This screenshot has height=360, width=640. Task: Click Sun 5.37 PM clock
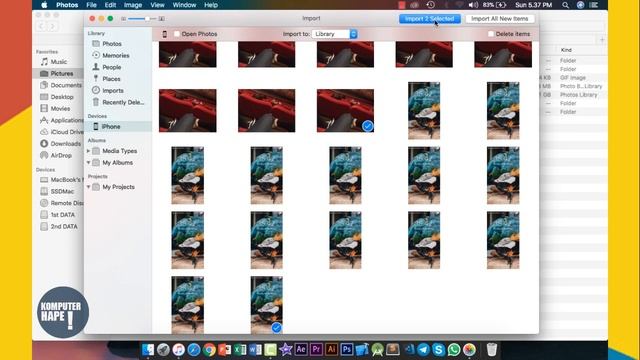[533, 5]
